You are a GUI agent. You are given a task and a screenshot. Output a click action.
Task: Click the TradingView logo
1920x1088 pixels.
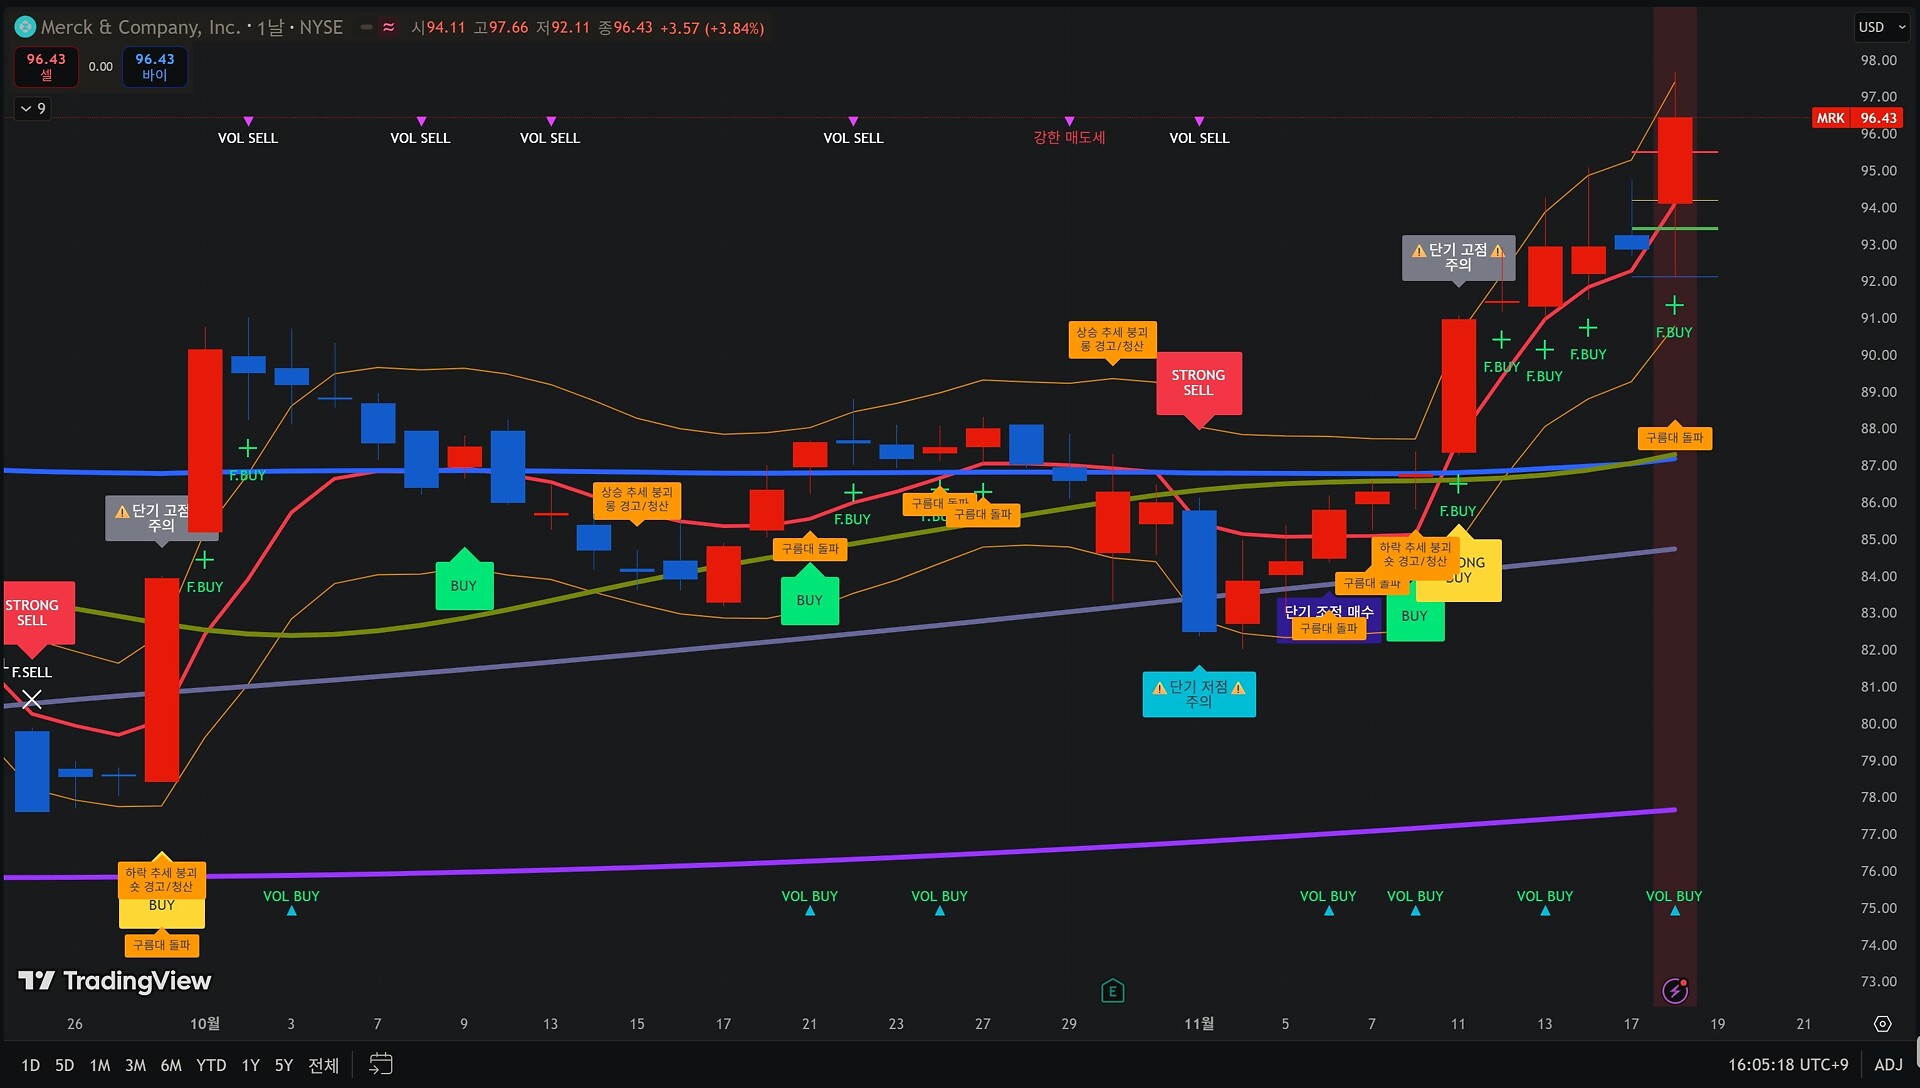pos(115,981)
